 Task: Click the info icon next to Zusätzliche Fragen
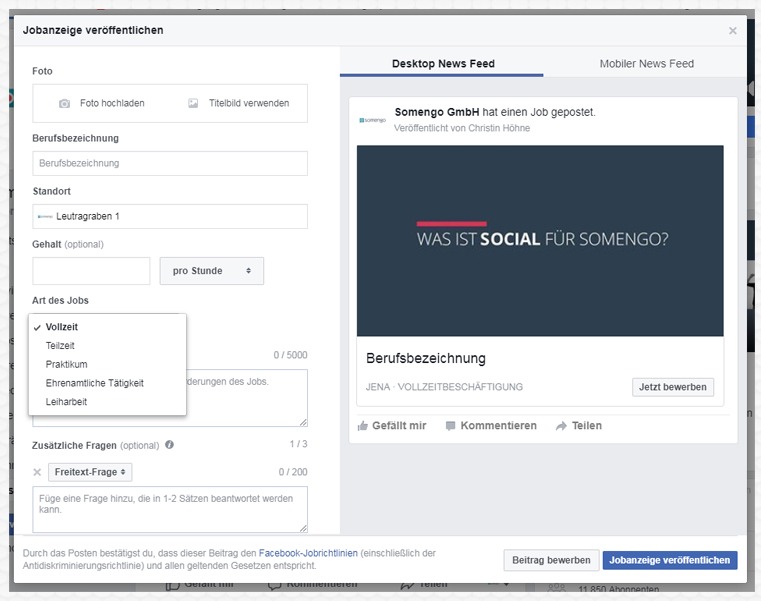pos(169,445)
